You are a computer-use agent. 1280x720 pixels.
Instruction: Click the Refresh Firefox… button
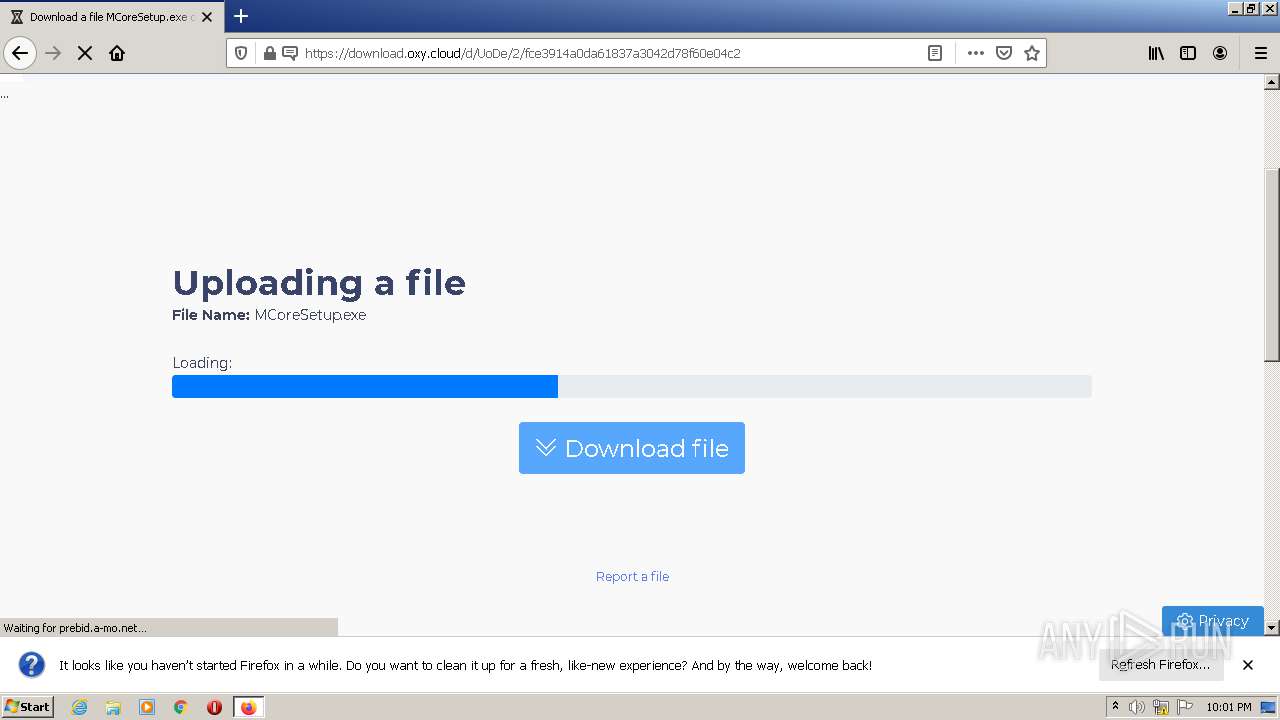pos(1161,665)
